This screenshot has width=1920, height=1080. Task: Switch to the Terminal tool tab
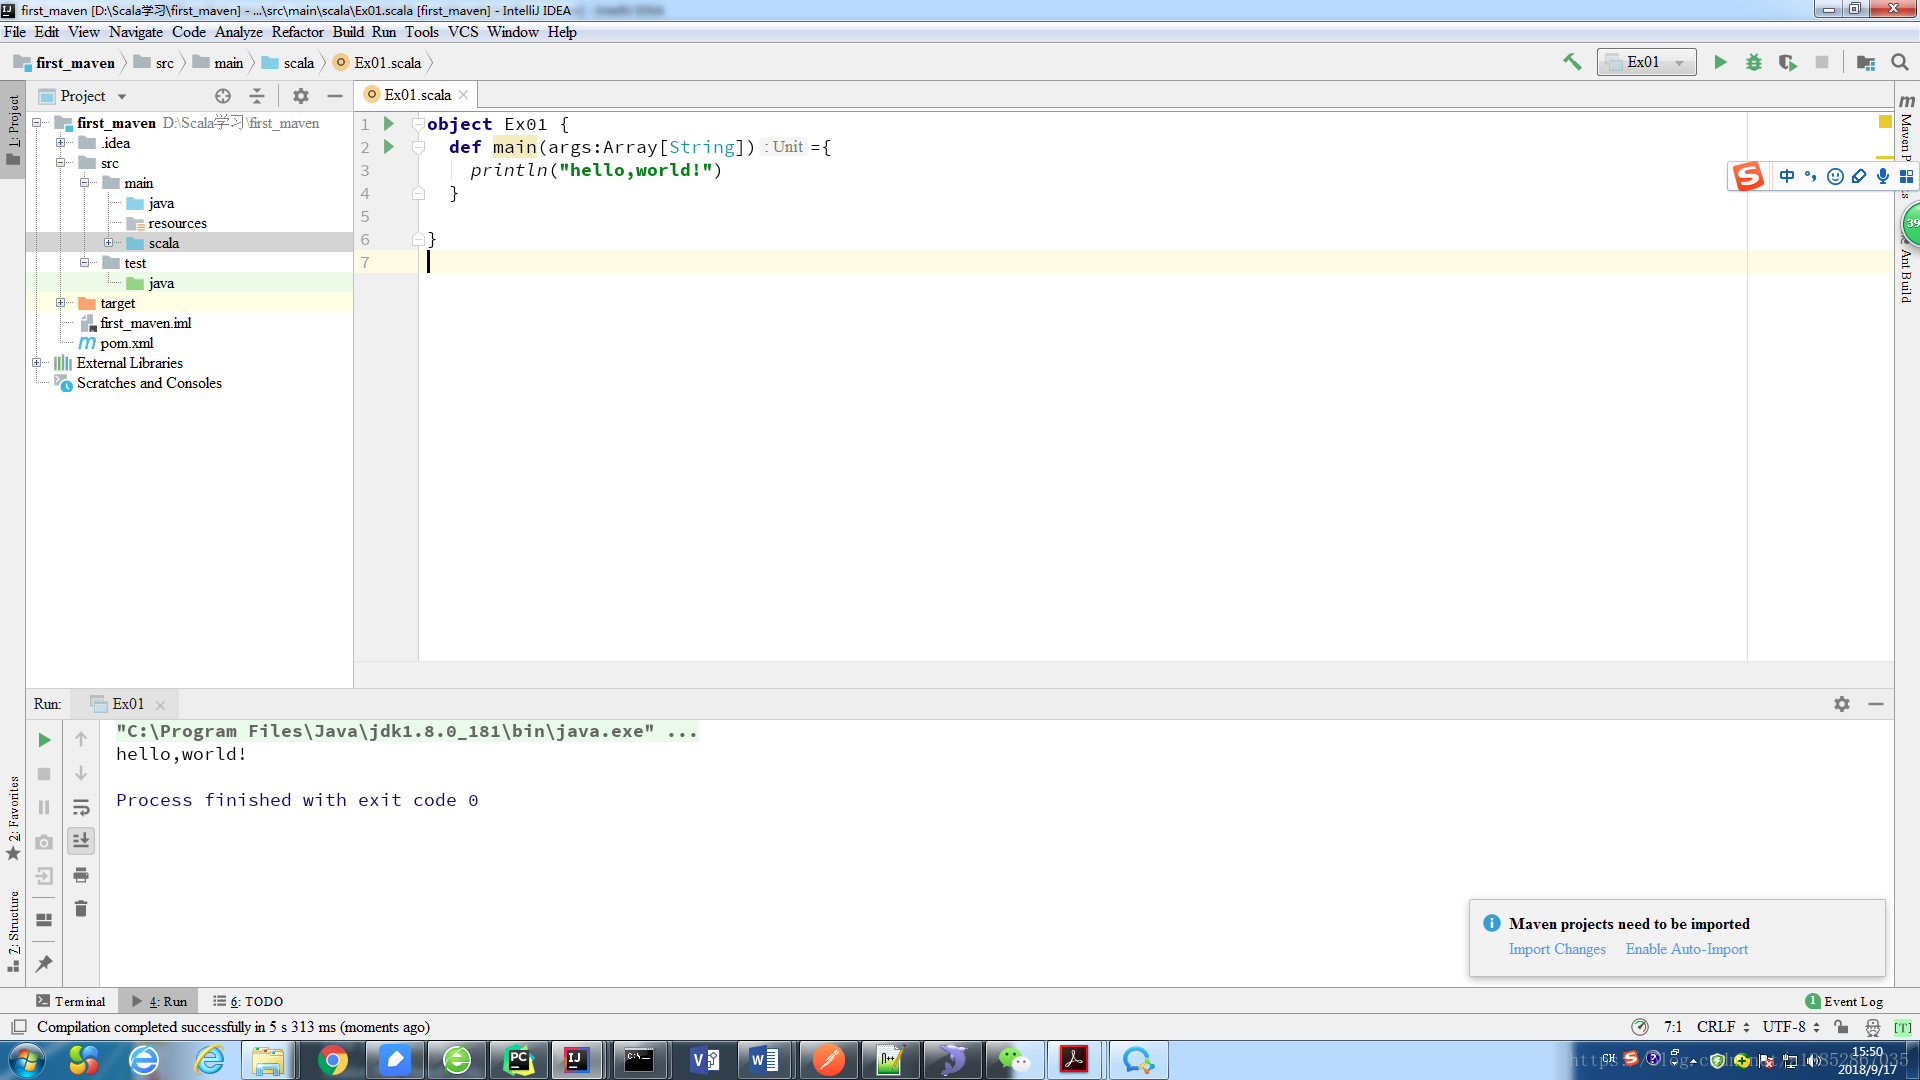coord(71,1001)
